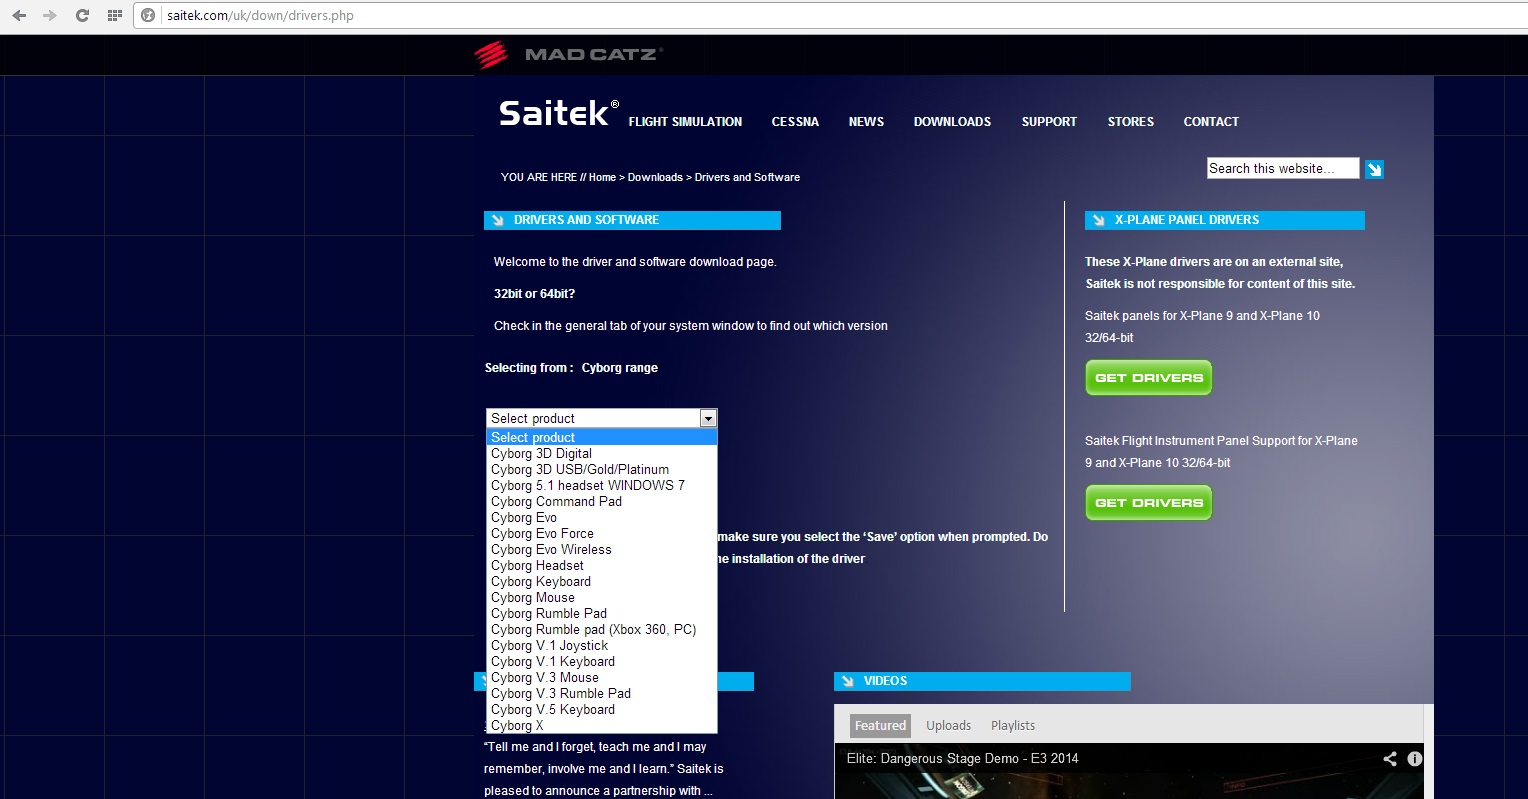Select Cyborg Evo Wireless

(x=602, y=549)
